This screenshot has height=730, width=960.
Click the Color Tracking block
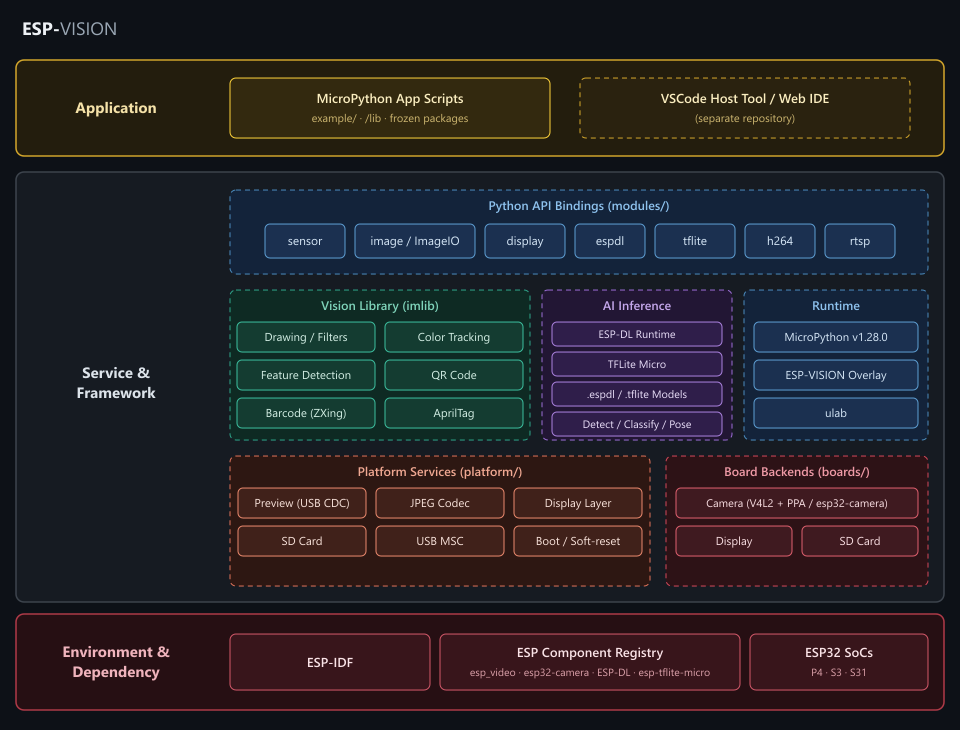click(454, 337)
